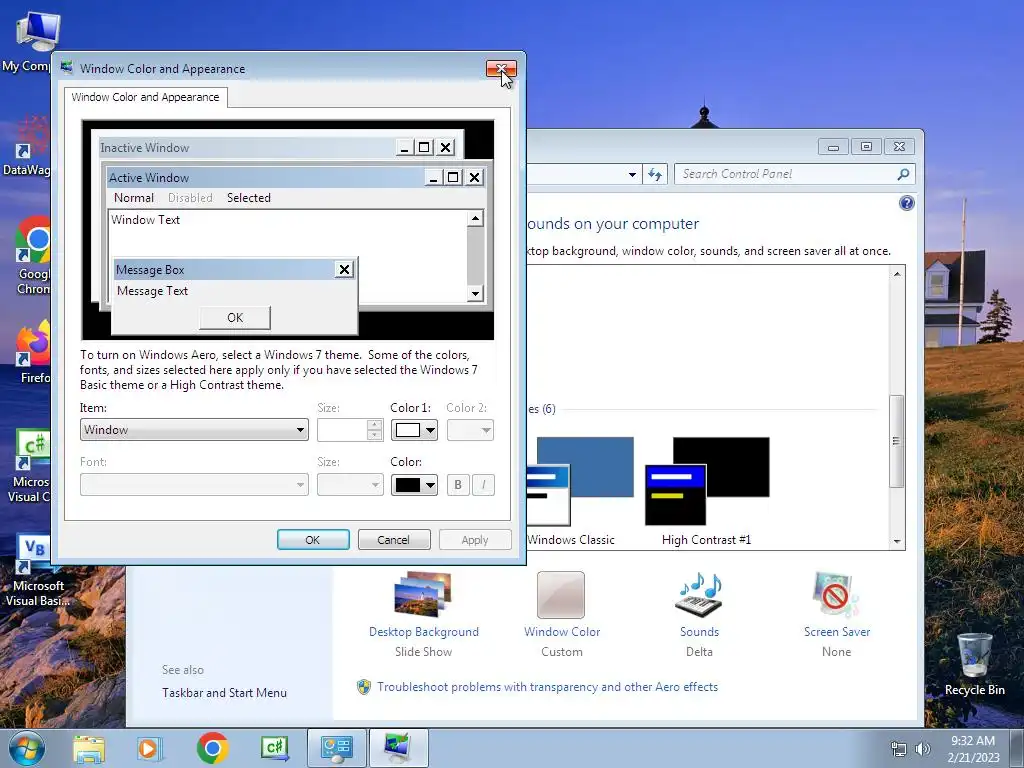1024x768 pixels.
Task: Open the address bar history dropdown arrow
Action: tap(632, 174)
